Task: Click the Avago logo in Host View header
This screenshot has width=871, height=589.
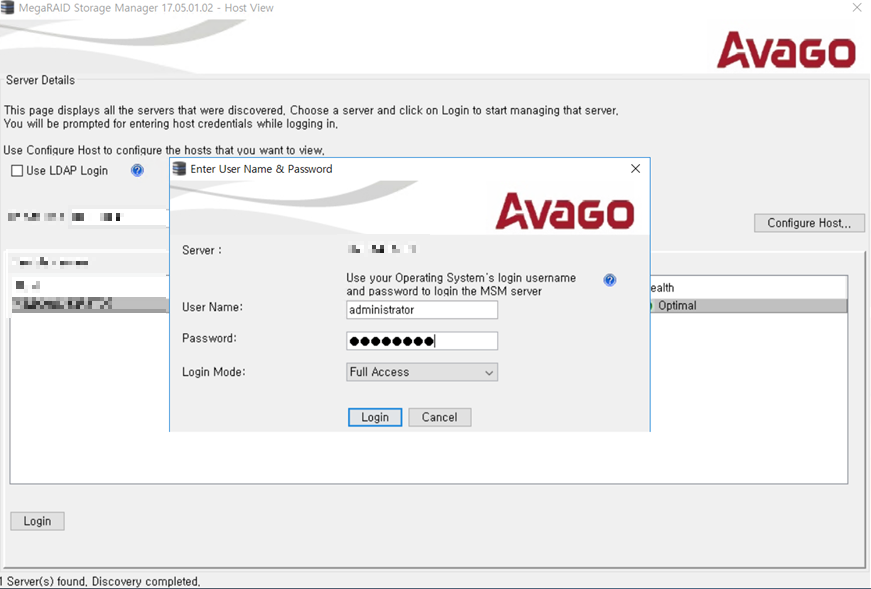Action: [x=786, y=50]
